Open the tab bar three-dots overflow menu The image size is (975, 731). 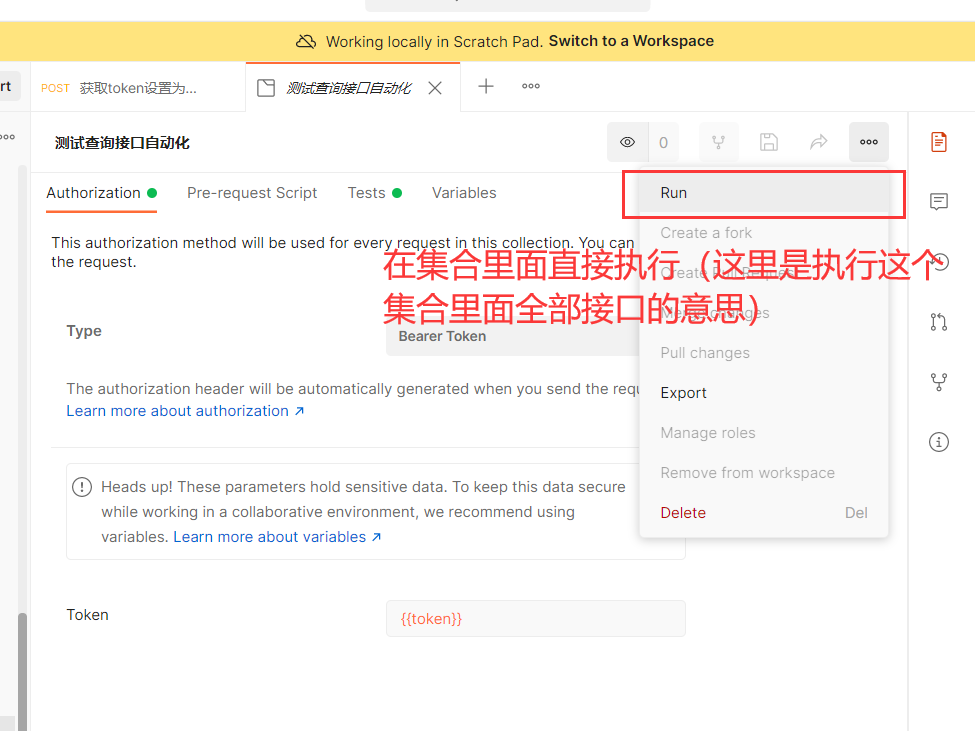(x=530, y=86)
